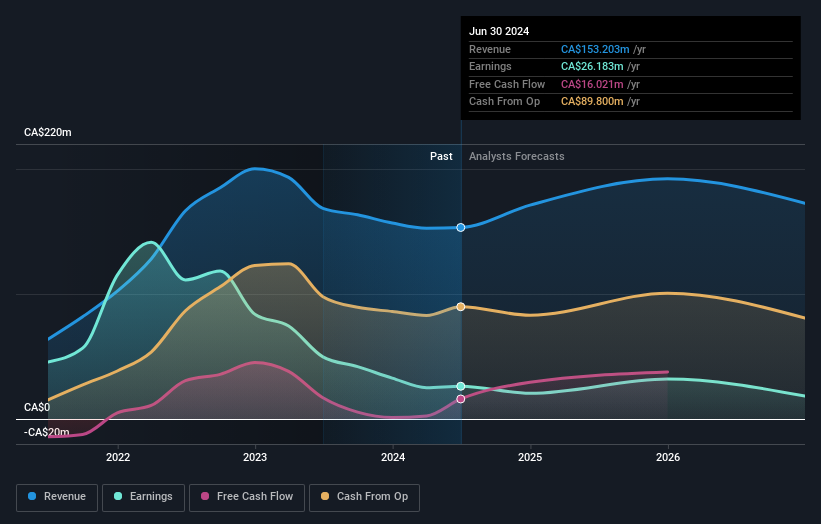Toggle the Earnings legend series

[143, 497]
